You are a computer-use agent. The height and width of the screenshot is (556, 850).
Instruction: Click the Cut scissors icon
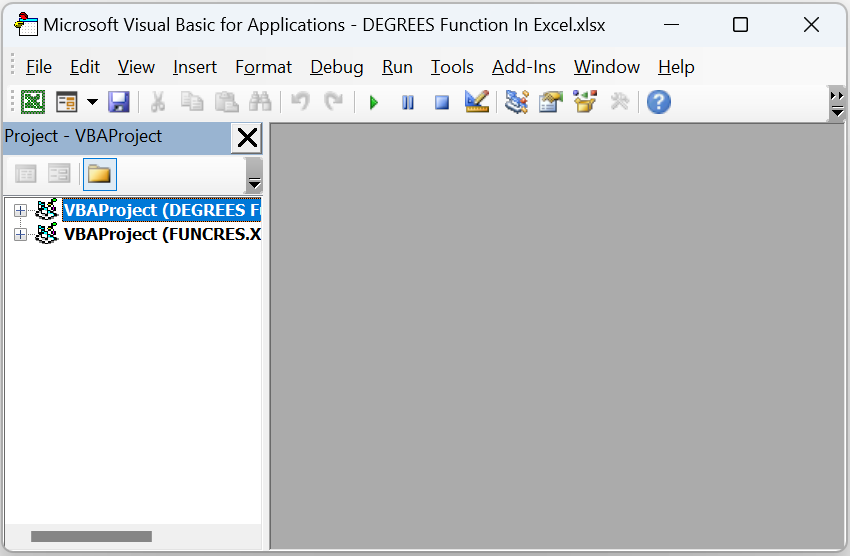(158, 102)
